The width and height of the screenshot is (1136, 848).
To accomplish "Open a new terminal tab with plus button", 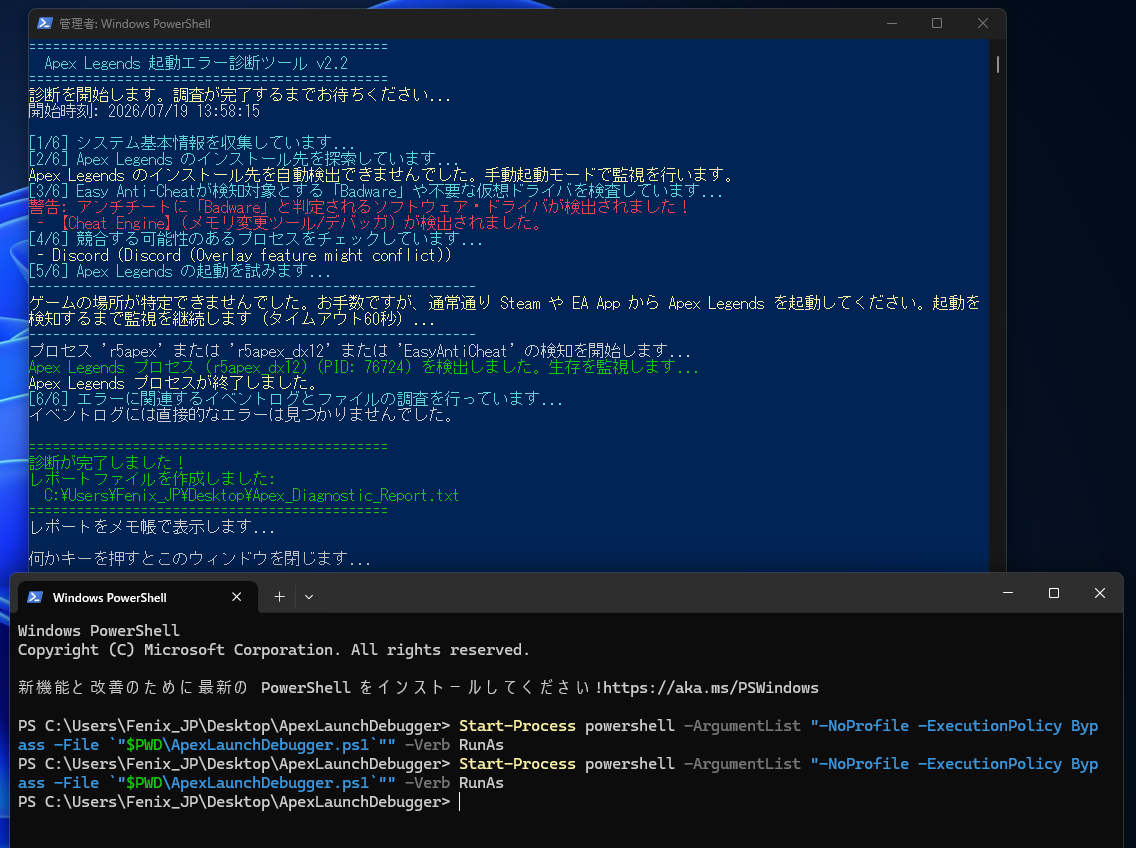I will (x=280, y=596).
